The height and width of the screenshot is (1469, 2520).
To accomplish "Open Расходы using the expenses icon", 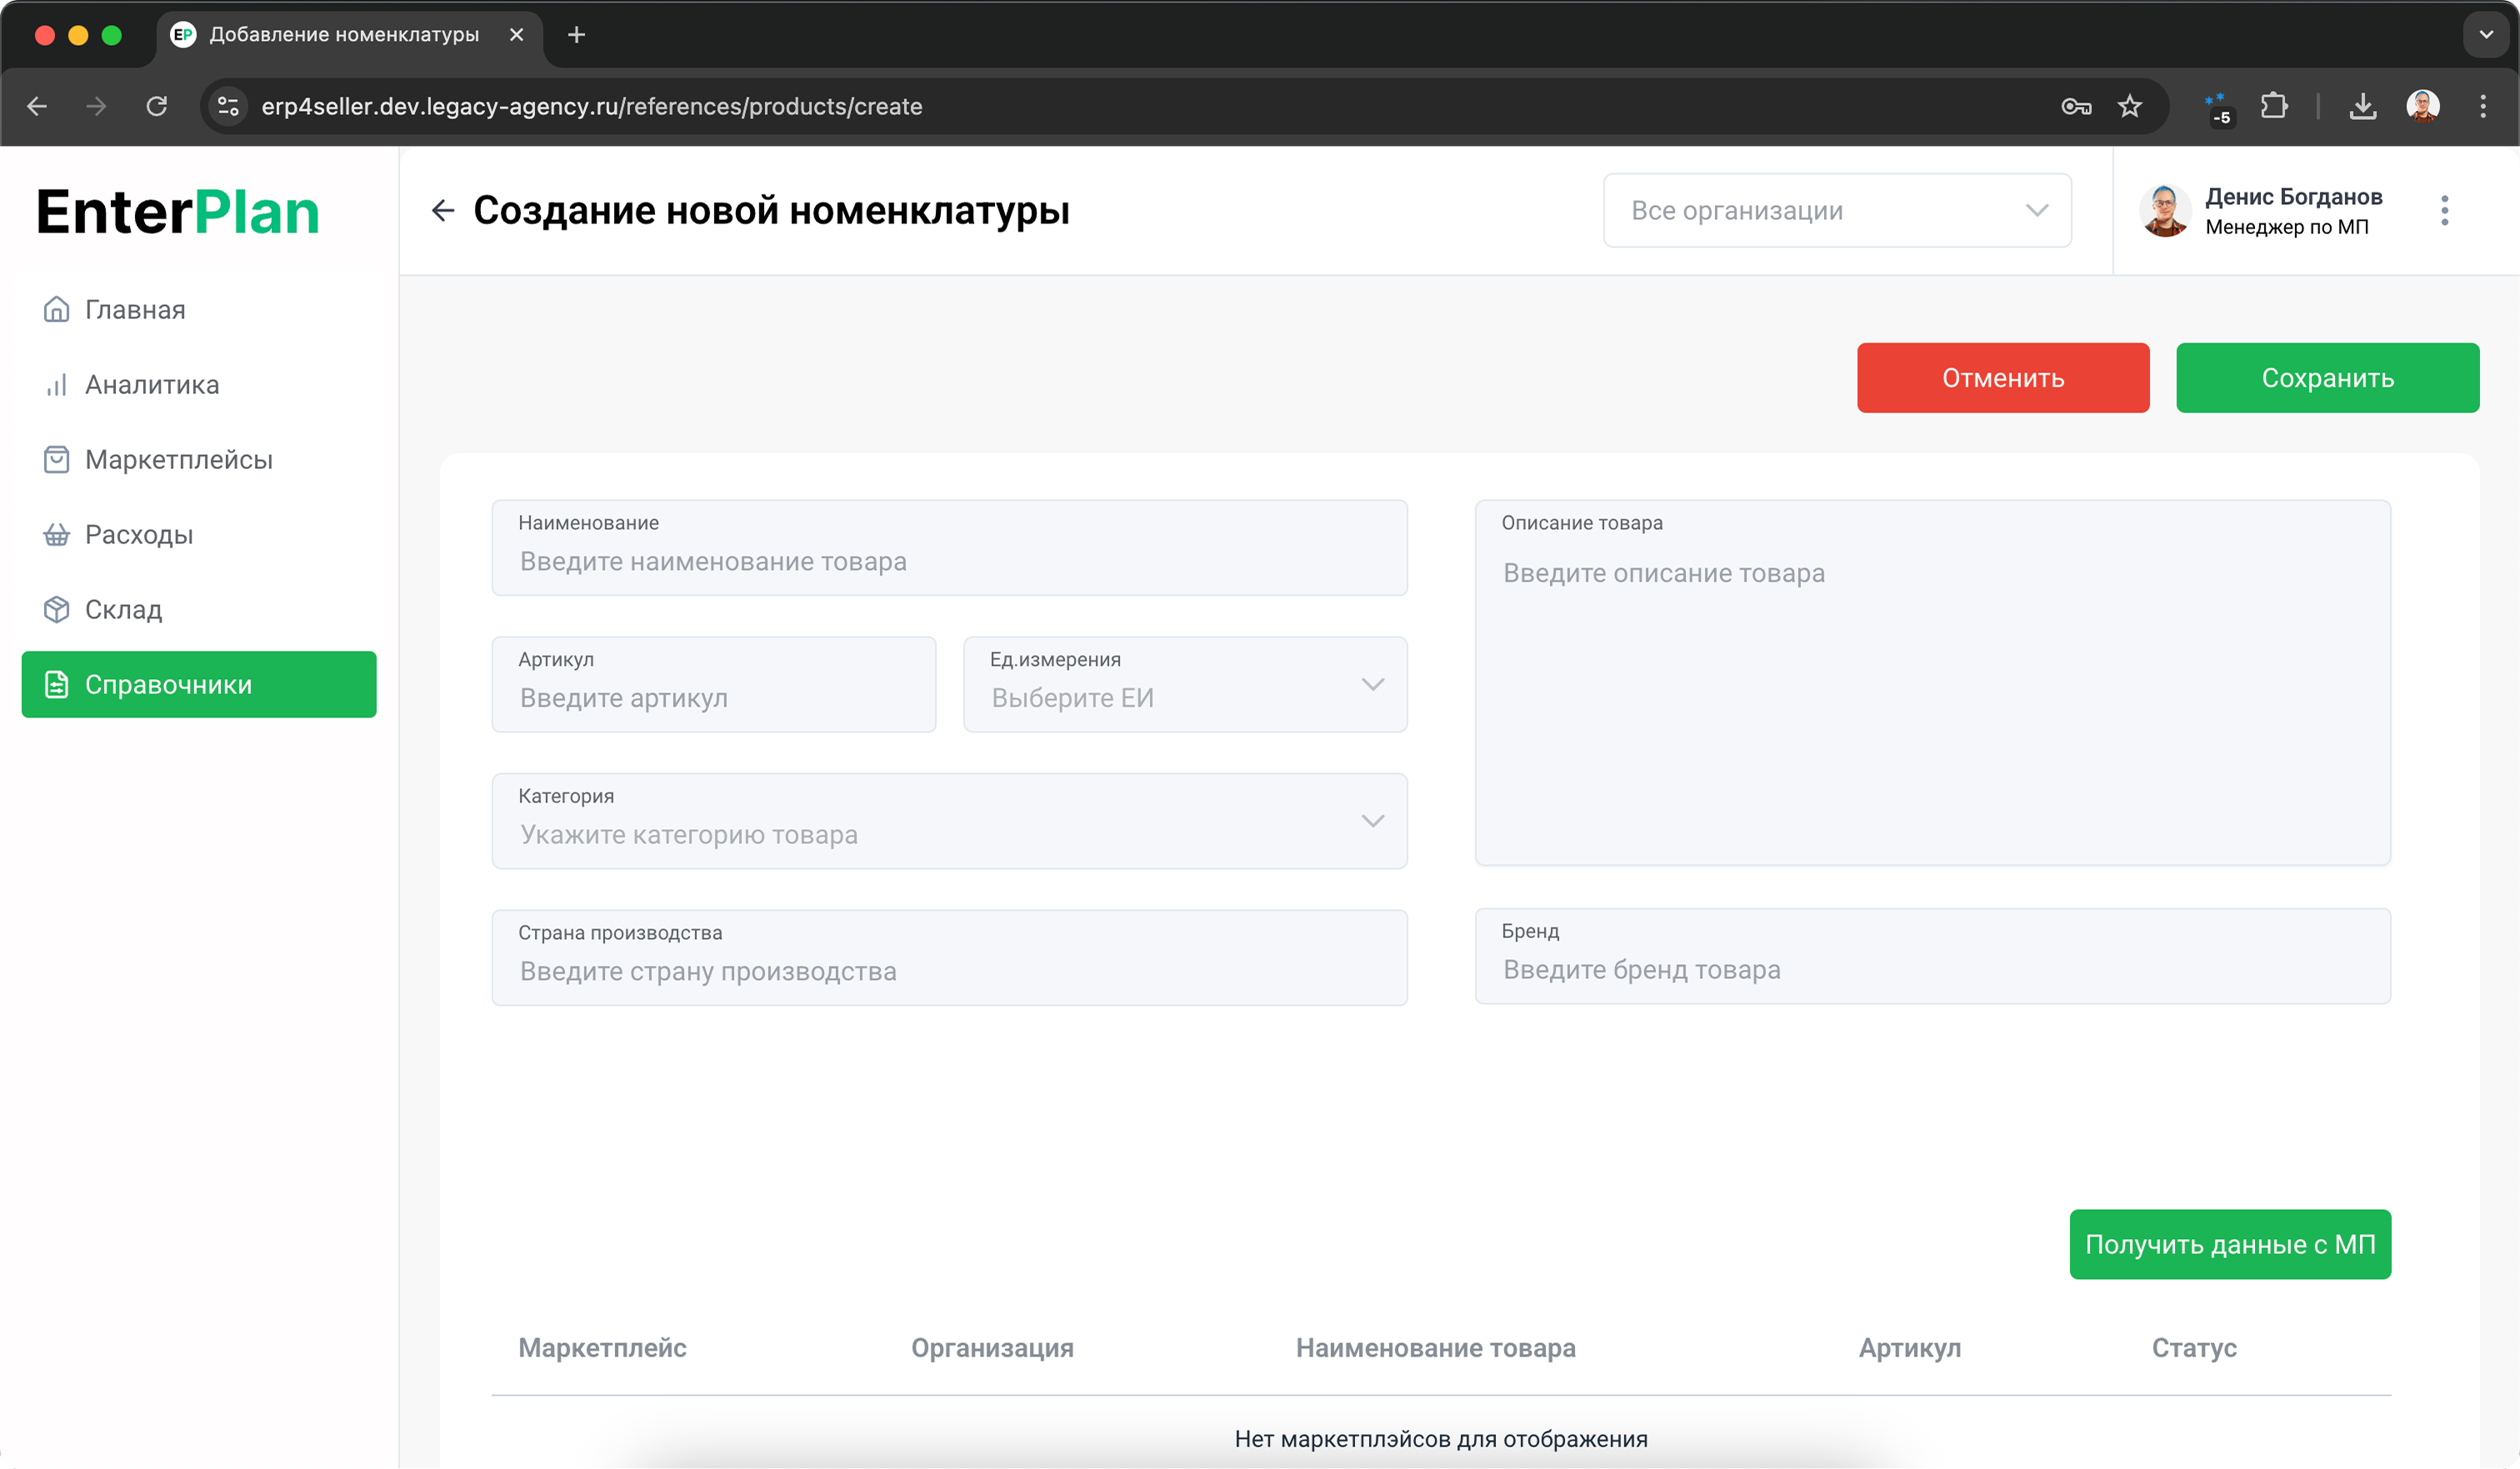I will 57,534.
